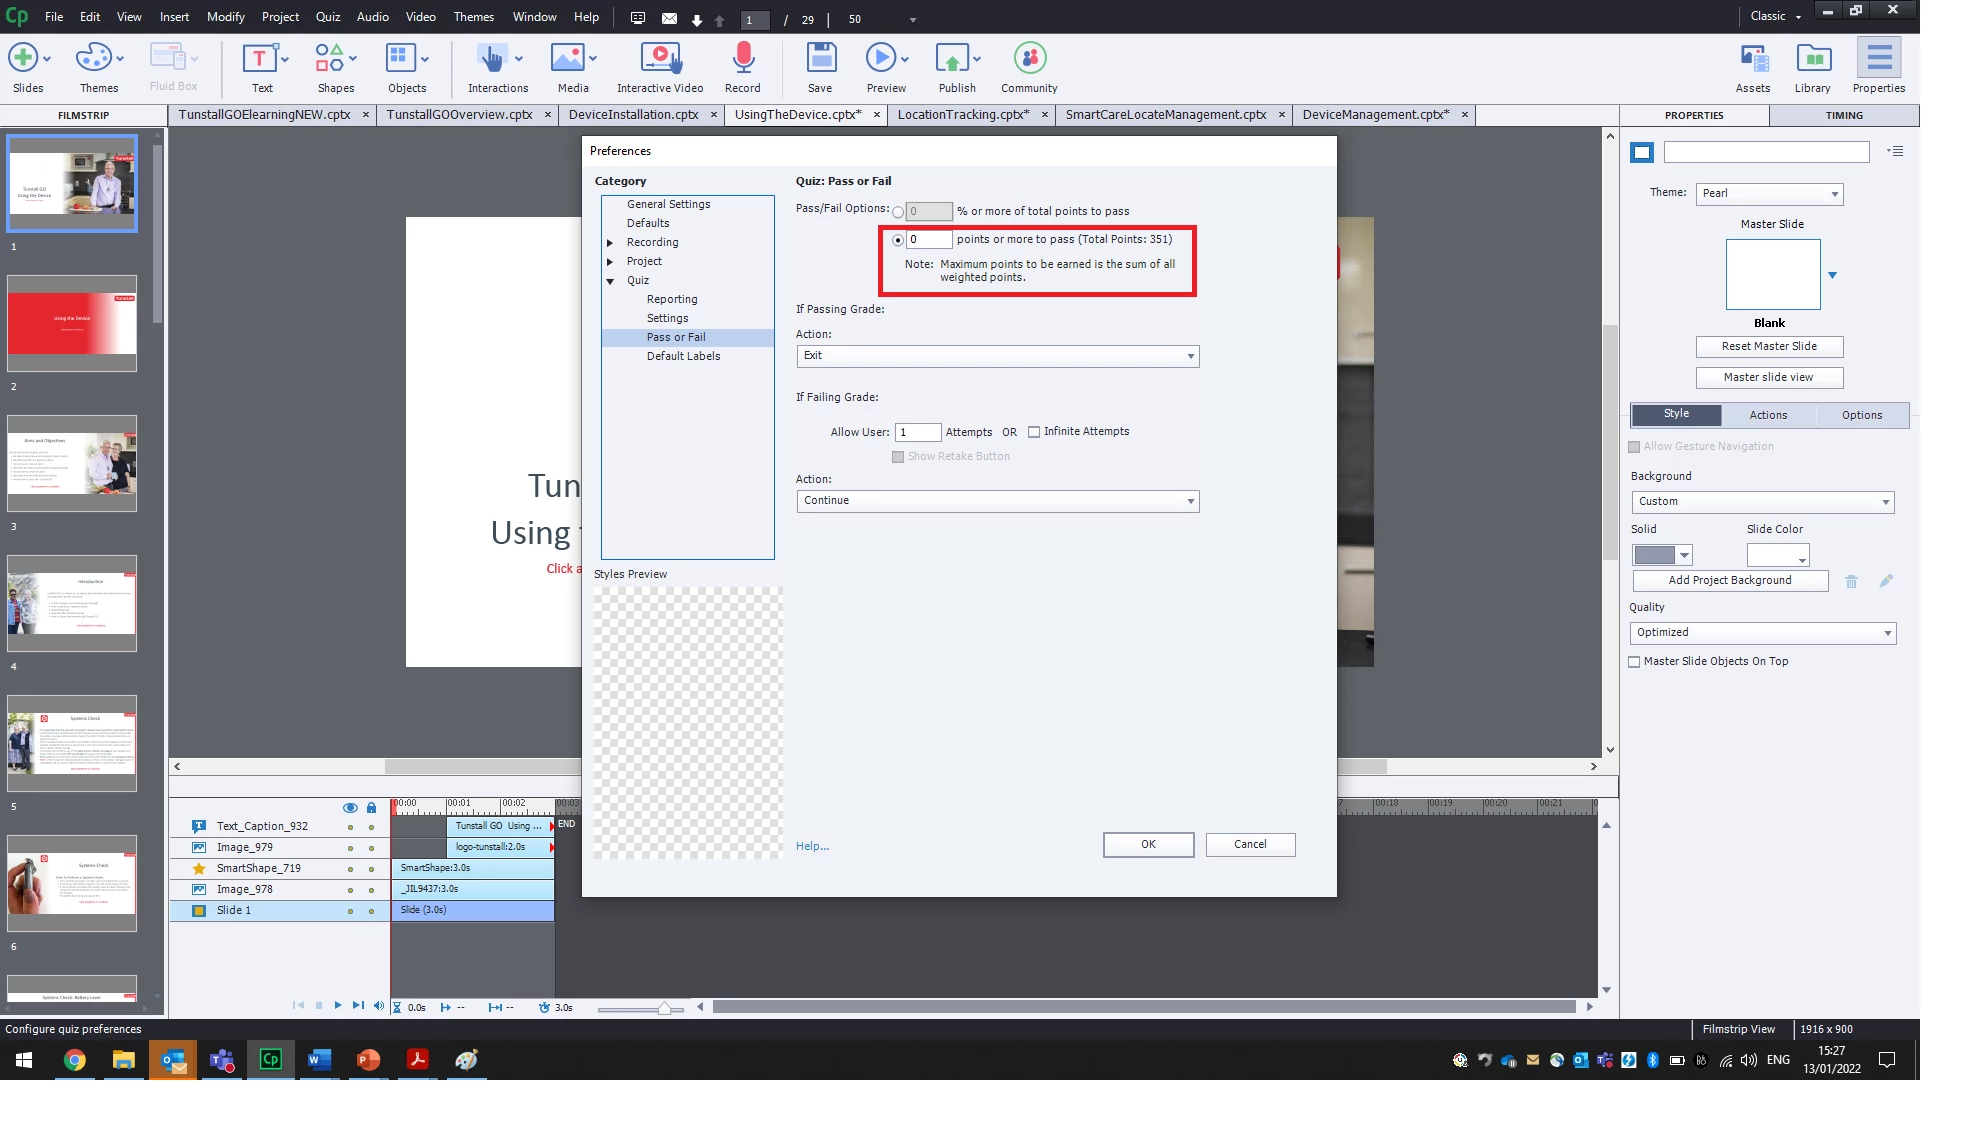1964x1128 pixels.
Task: Click the Slide Color swatch
Action: click(1776, 555)
